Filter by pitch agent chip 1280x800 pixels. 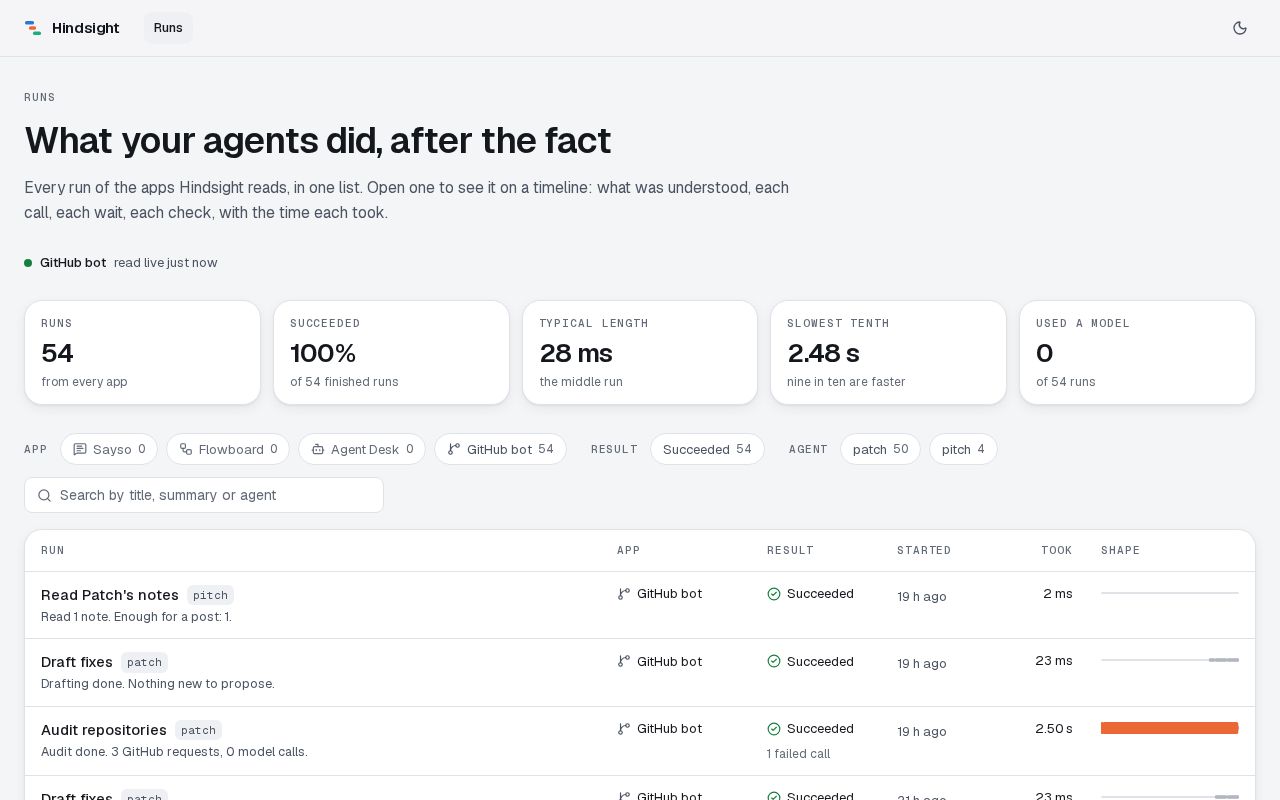click(x=963, y=449)
